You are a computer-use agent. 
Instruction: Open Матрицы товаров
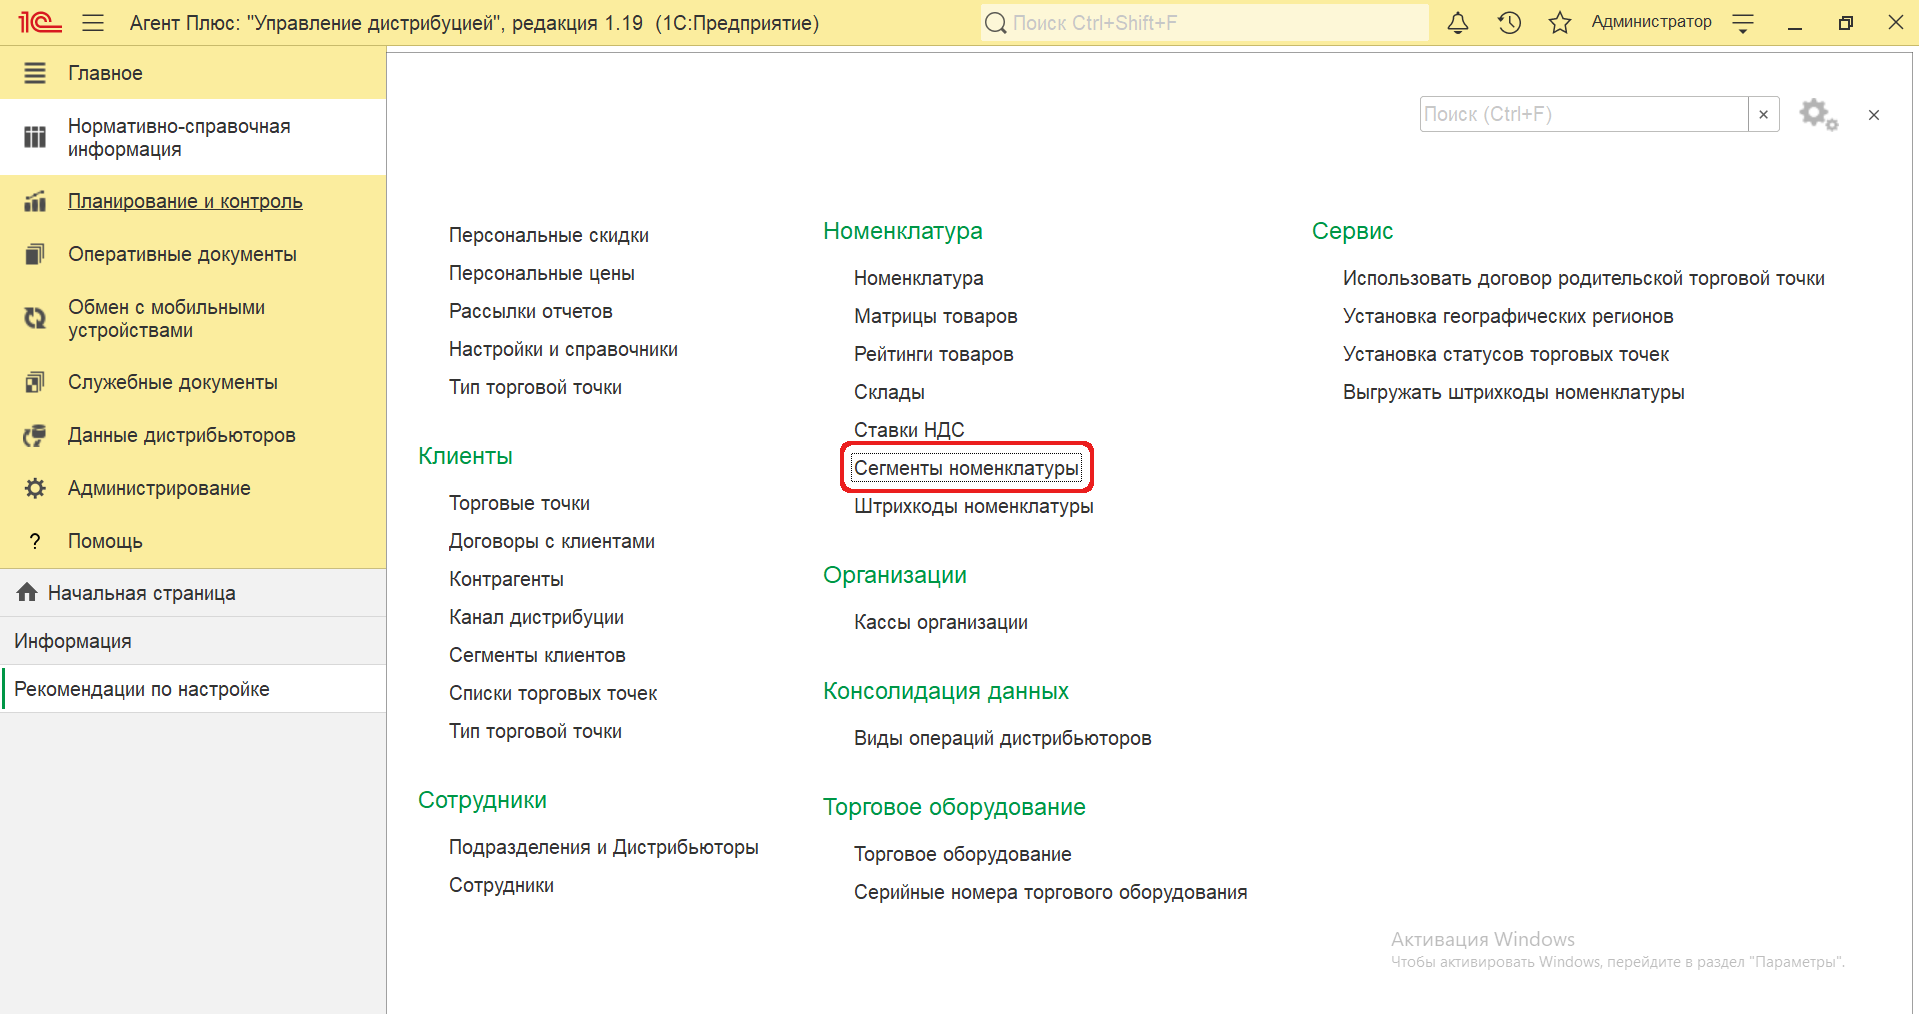point(936,316)
